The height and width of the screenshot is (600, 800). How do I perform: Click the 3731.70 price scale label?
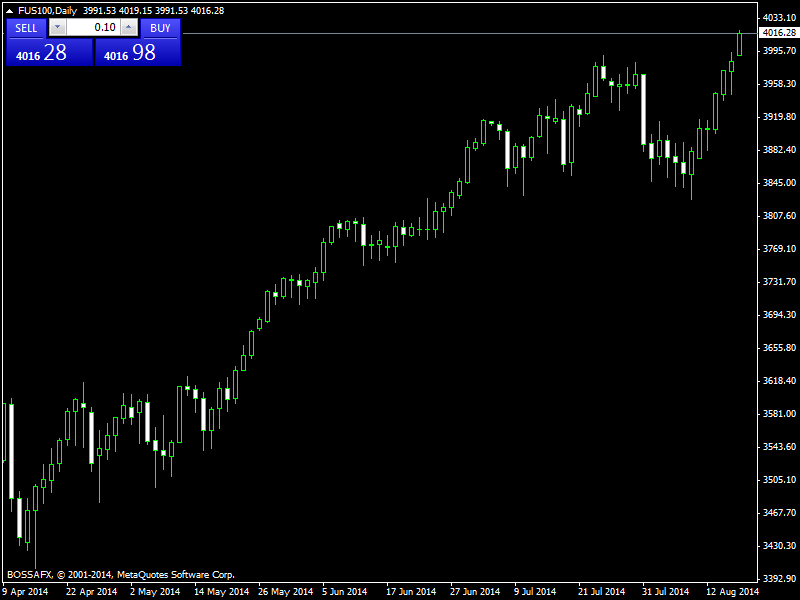(x=779, y=282)
